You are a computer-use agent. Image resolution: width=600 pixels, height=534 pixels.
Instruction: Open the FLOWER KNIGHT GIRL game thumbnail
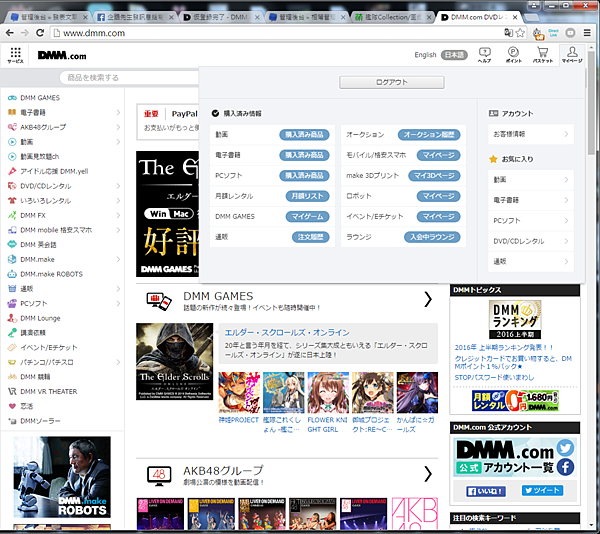tap(328, 392)
